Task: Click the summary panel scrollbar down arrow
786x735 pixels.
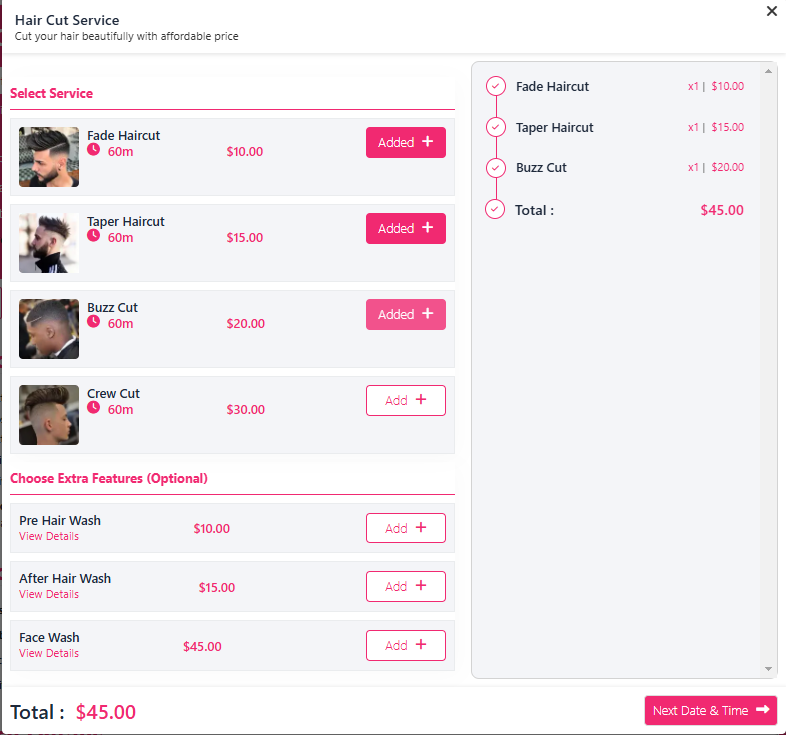Action: click(x=768, y=669)
